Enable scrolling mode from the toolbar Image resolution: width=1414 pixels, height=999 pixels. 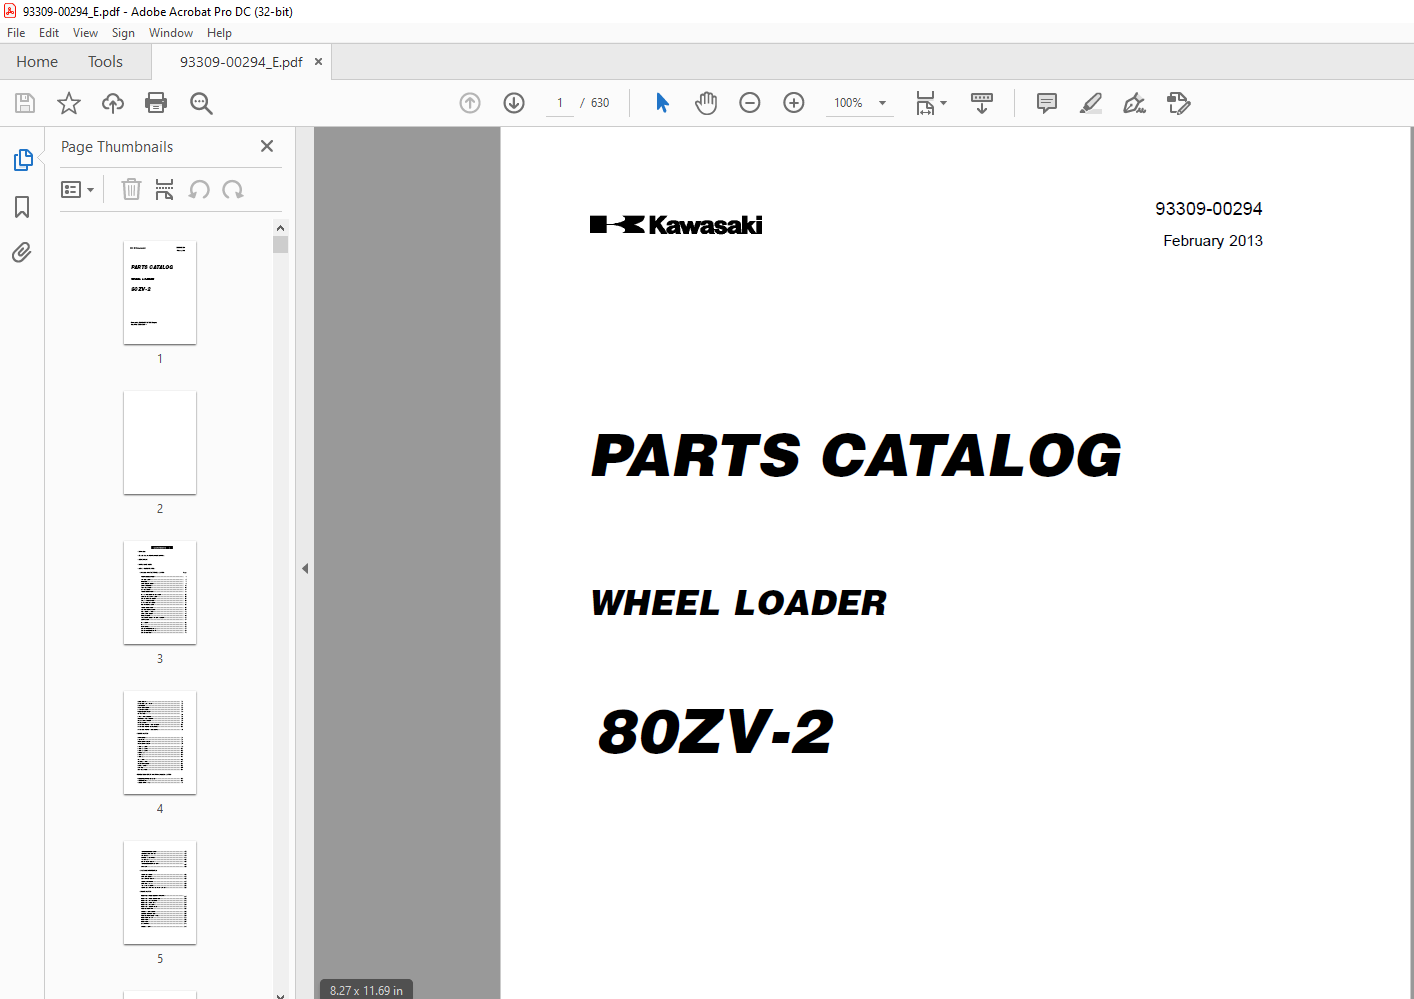(x=982, y=103)
